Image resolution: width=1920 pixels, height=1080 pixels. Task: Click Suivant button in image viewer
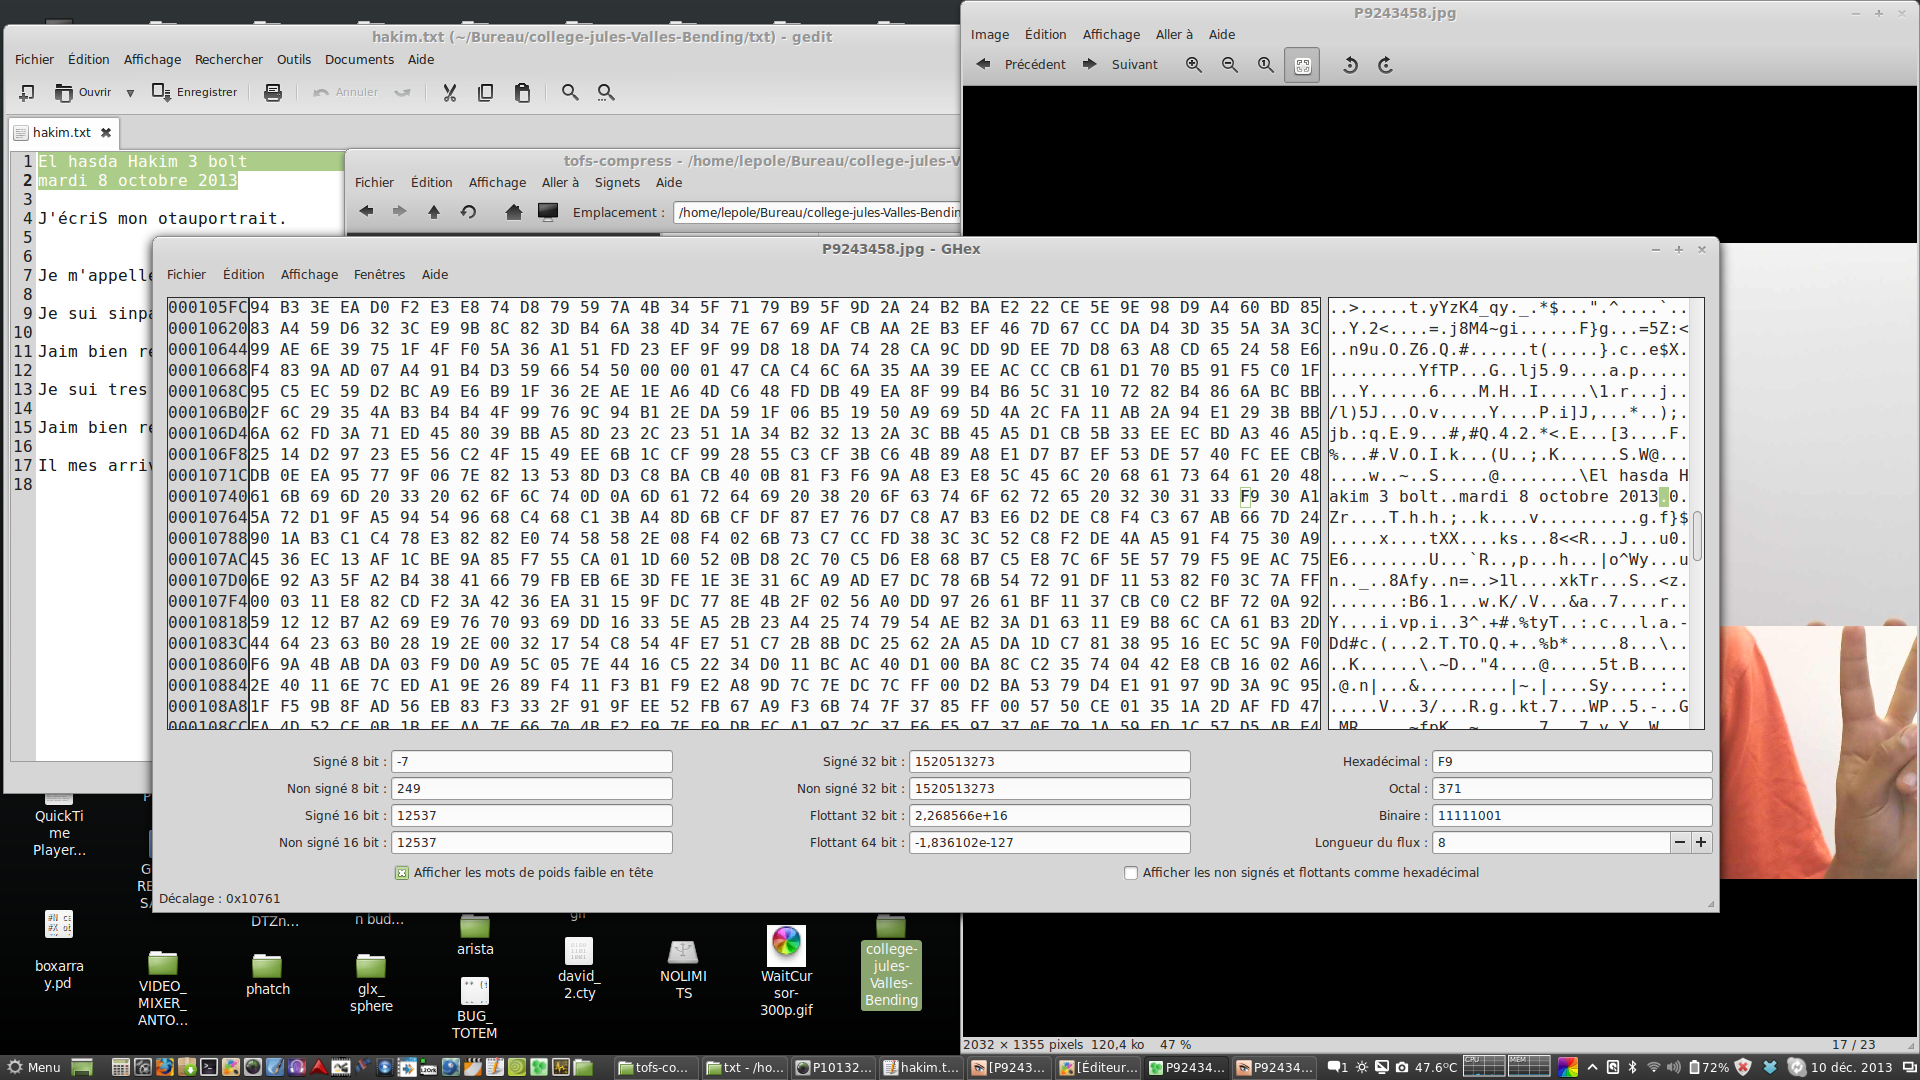click(1121, 65)
